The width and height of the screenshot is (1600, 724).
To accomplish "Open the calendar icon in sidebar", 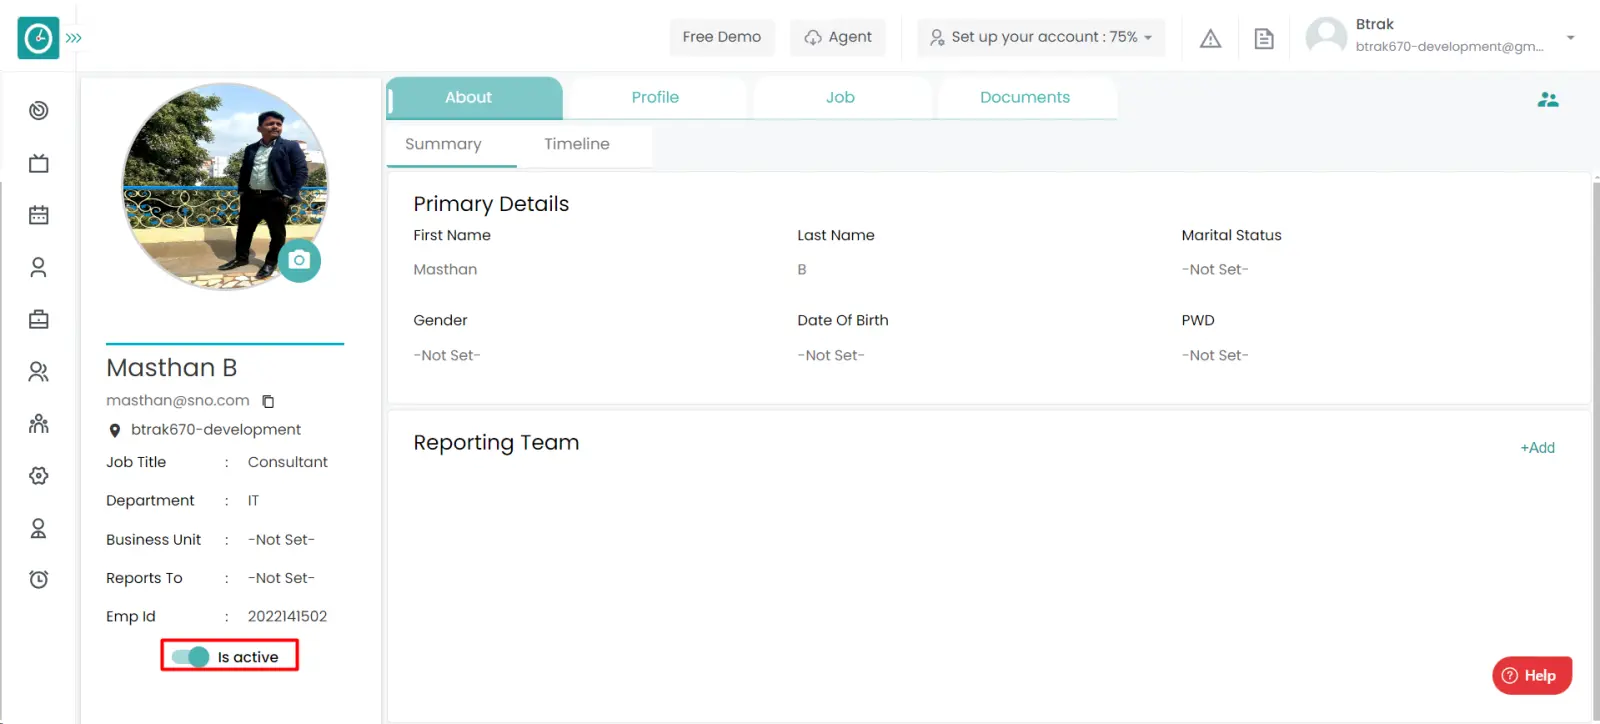I will click(39, 215).
